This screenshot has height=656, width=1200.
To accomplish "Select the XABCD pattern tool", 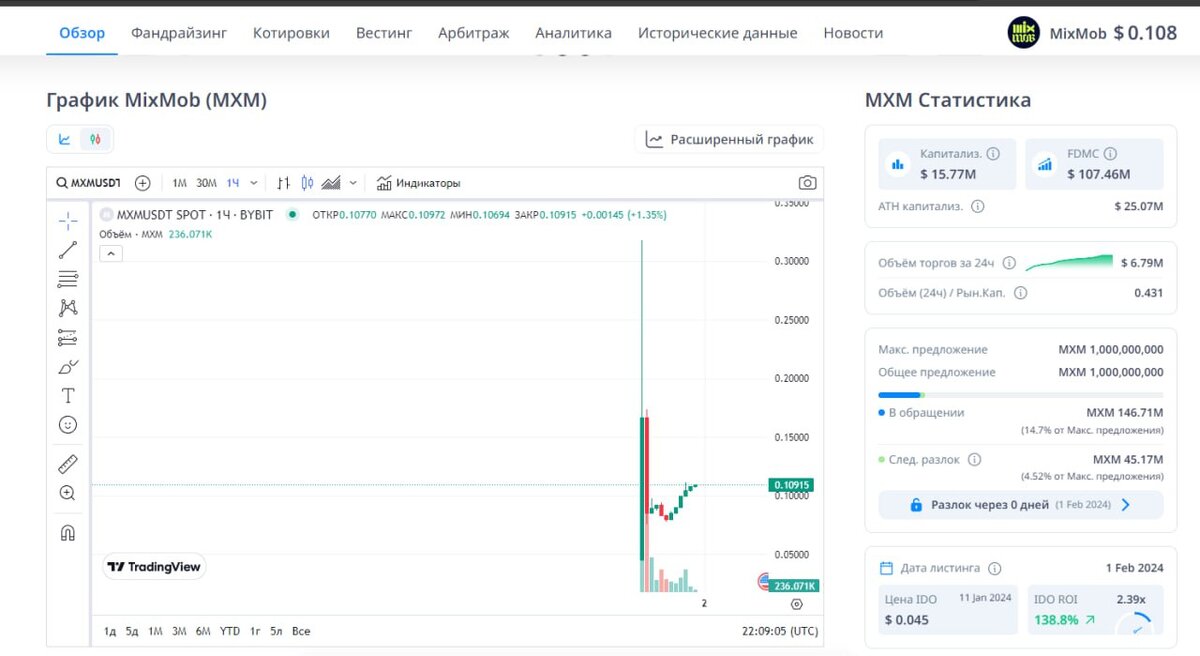I will click(68, 308).
